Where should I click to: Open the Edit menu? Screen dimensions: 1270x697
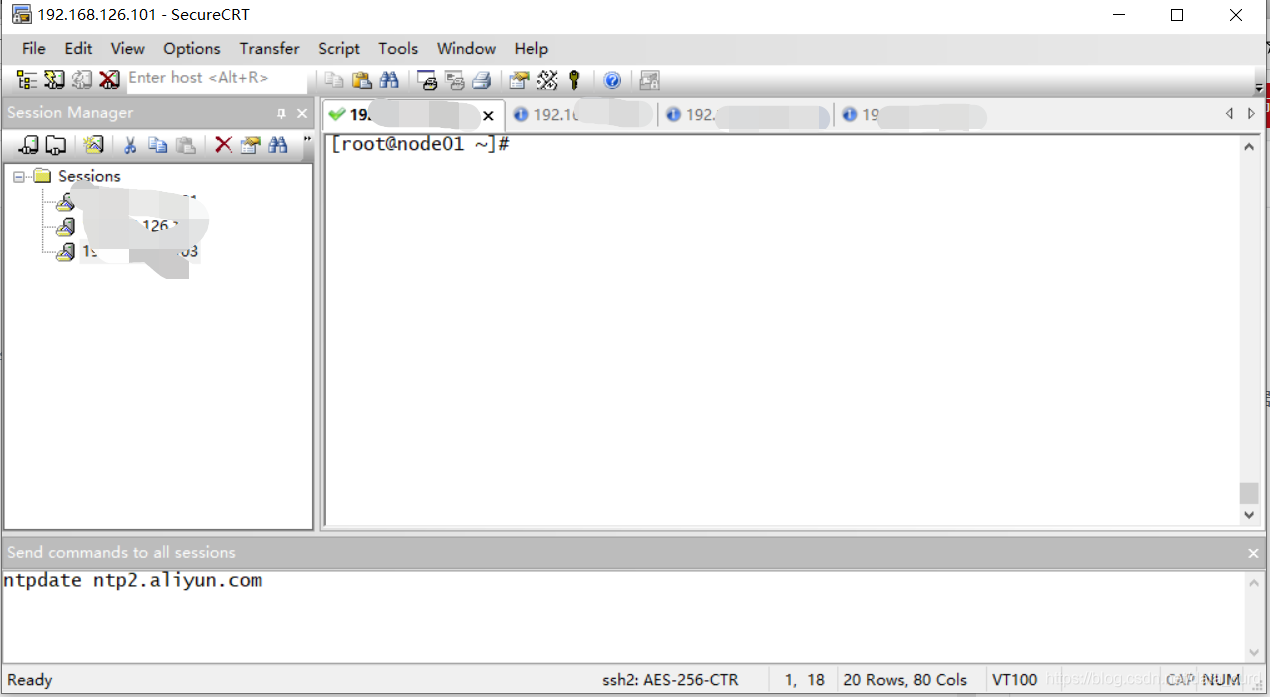pyautogui.click(x=78, y=48)
